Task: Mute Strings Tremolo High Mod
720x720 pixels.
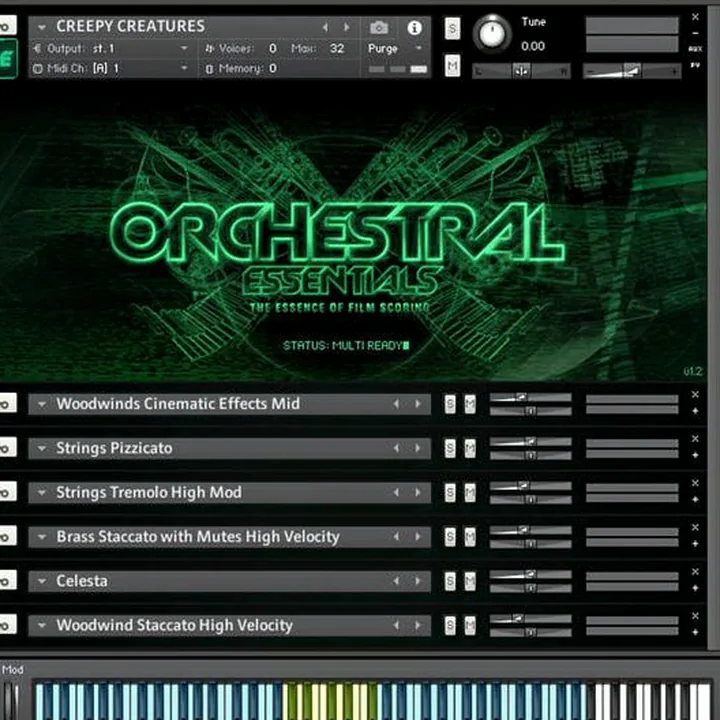Action: pyautogui.click(x=470, y=492)
